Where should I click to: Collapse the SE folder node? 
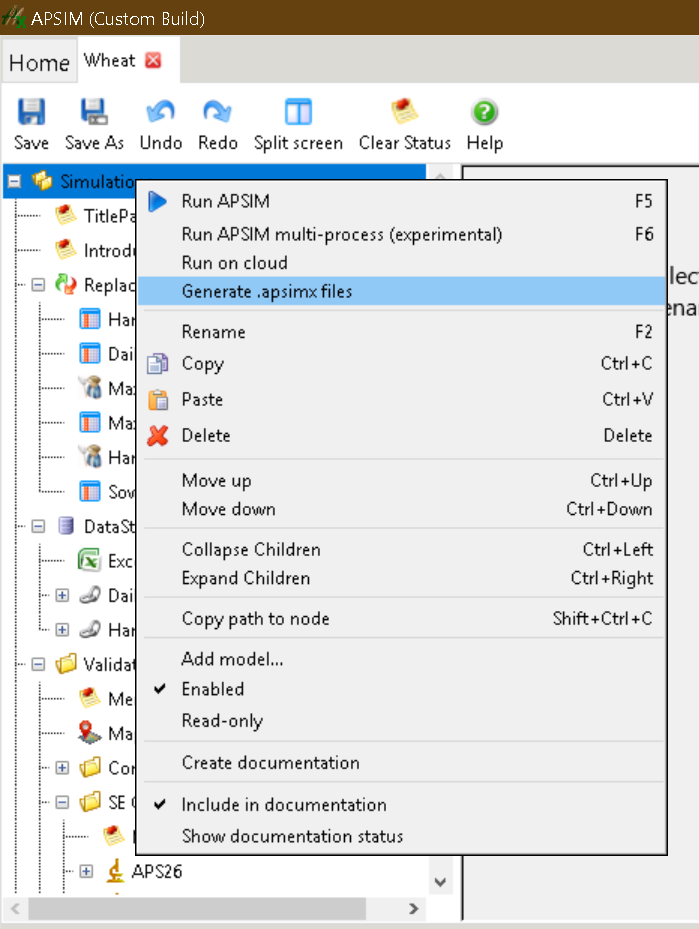tap(62, 802)
